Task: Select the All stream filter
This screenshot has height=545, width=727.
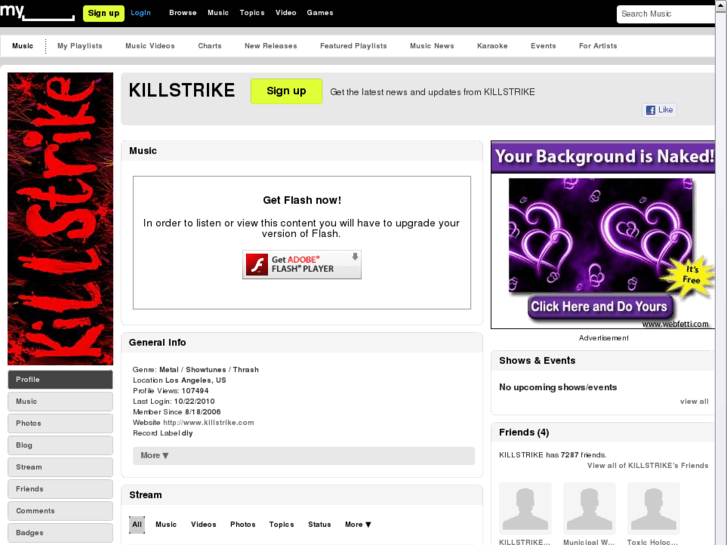Action: point(137,525)
